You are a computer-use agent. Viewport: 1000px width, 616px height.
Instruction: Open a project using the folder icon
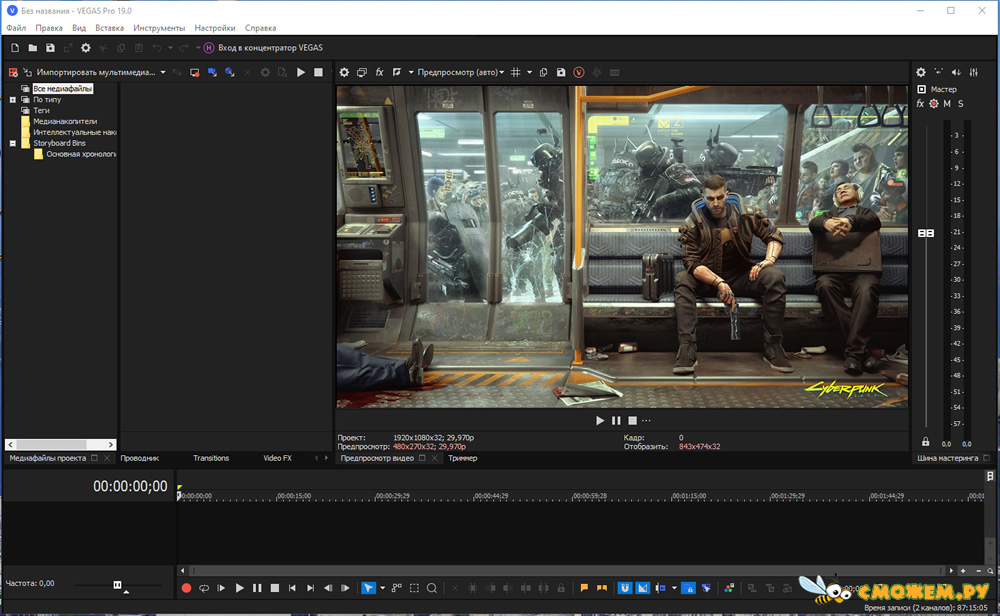point(33,48)
